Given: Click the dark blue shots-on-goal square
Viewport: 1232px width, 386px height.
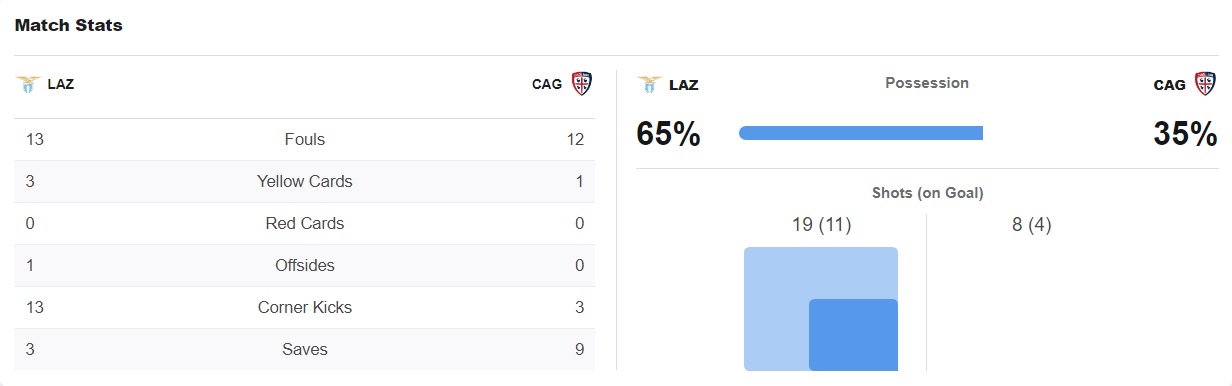Looking at the screenshot, I should (x=853, y=335).
